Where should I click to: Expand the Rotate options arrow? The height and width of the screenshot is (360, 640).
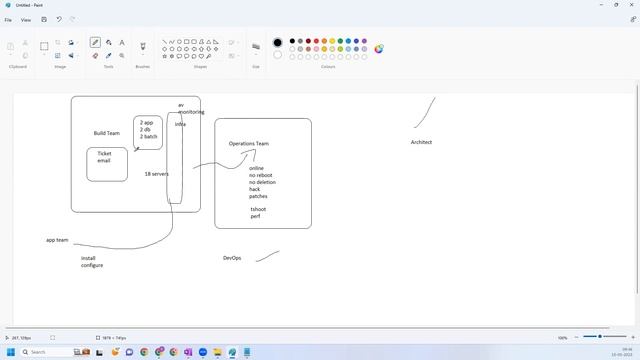click(78, 42)
